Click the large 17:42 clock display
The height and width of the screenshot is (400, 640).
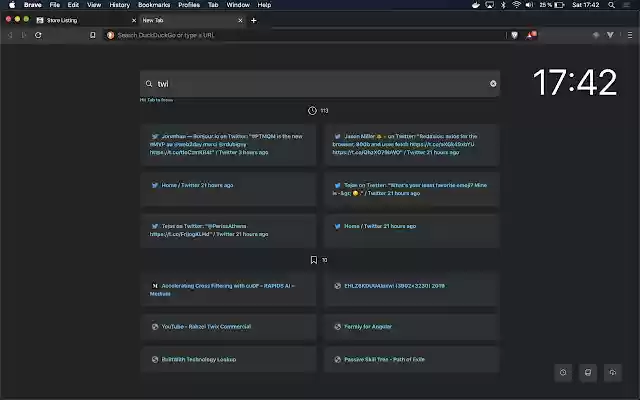pyautogui.click(x=575, y=82)
